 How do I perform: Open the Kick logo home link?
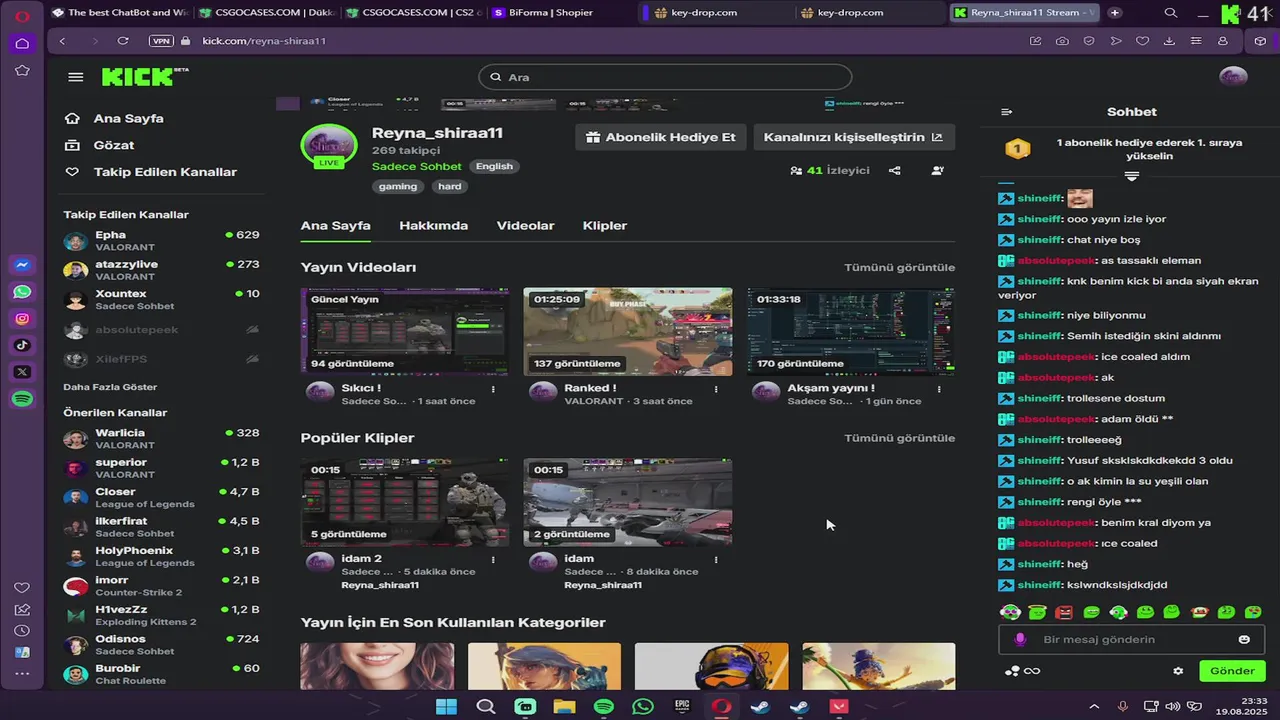click(145, 77)
